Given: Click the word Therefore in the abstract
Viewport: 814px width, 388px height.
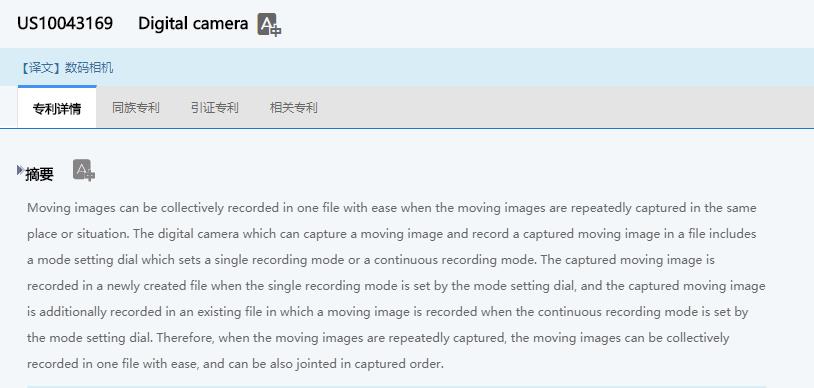Looking at the screenshot, I should [x=187, y=338].
